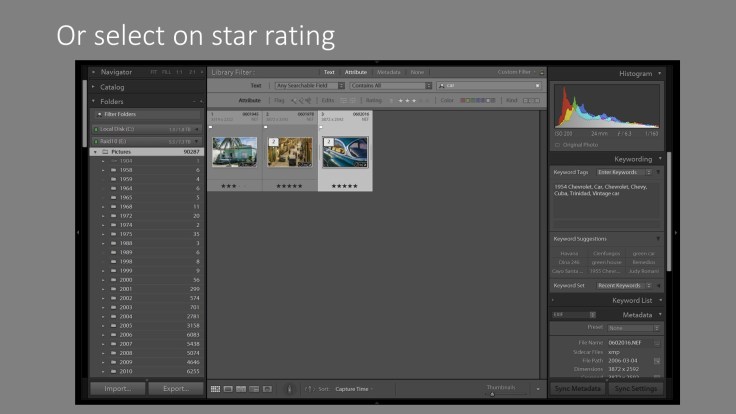
Task: Click the filter lock icon
Action: point(542,73)
